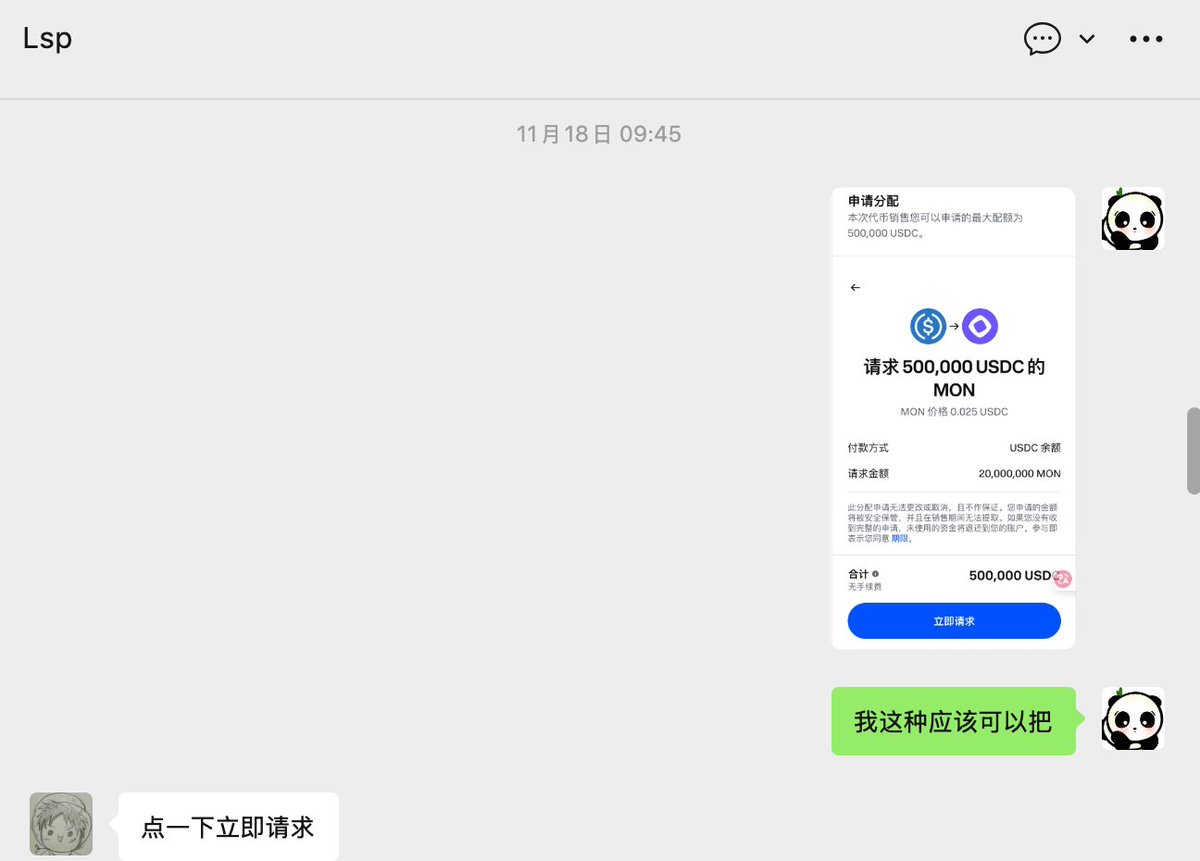The image size is (1200, 861).
Task: Click the pink emoji reaction on the screenshot
Action: click(x=1062, y=578)
